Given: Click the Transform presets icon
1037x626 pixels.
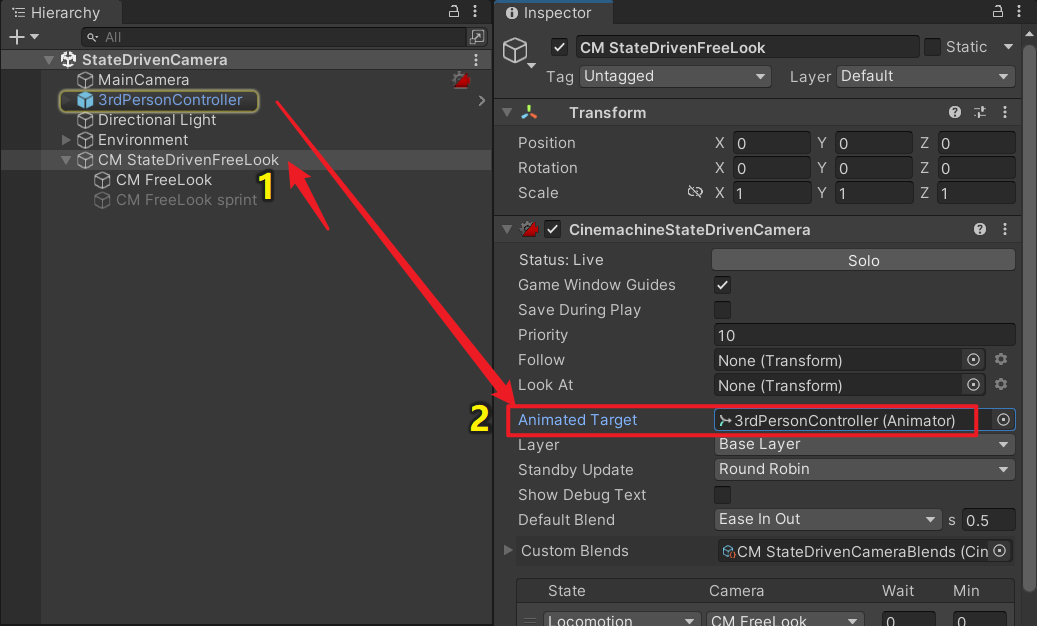Looking at the screenshot, I should (x=980, y=112).
